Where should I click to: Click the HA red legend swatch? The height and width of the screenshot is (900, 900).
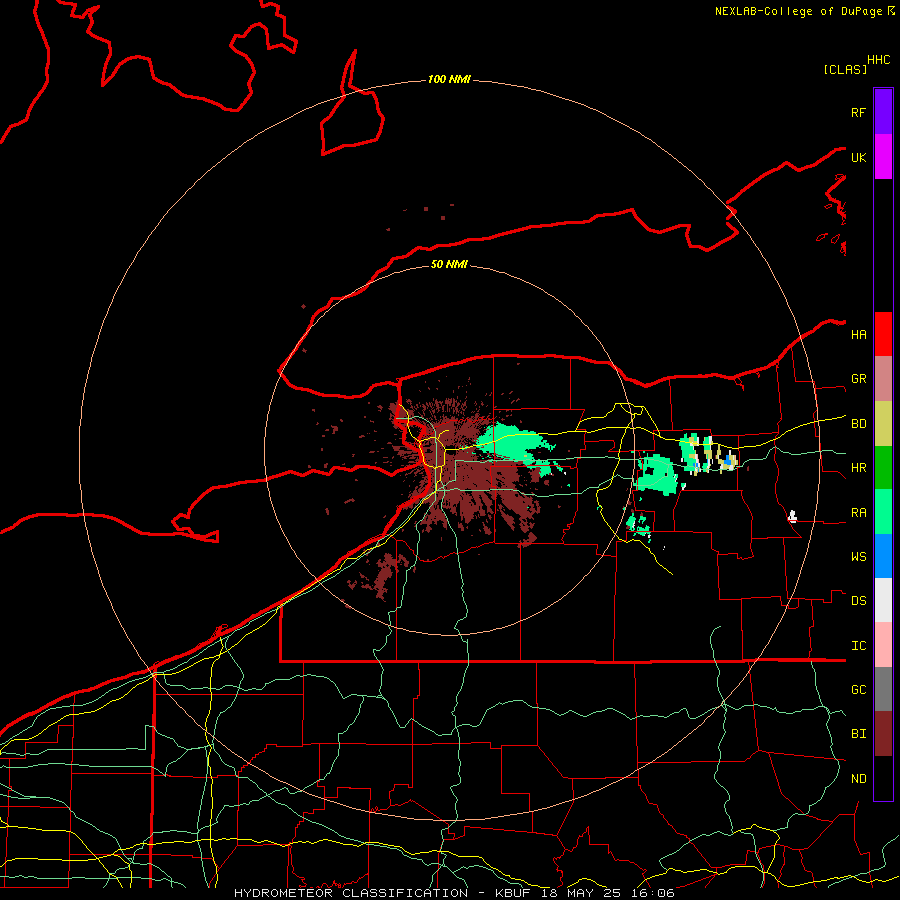pyautogui.click(x=883, y=334)
